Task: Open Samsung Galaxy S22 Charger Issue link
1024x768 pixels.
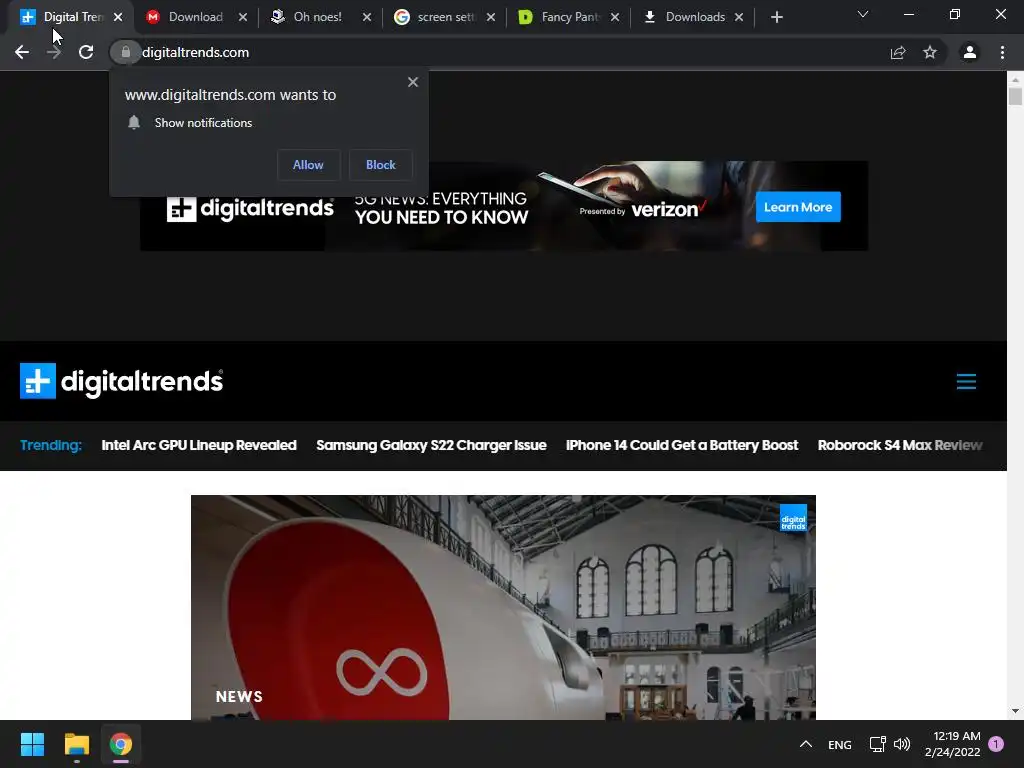Action: pyautogui.click(x=431, y=445)
